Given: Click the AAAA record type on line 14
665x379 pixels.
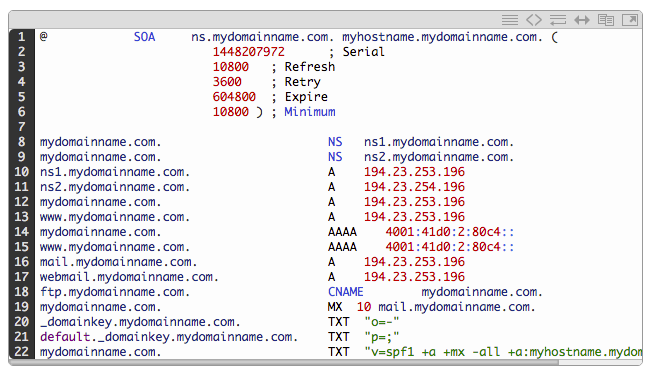Looking at the screenshot, I should [x=342, y=232].
